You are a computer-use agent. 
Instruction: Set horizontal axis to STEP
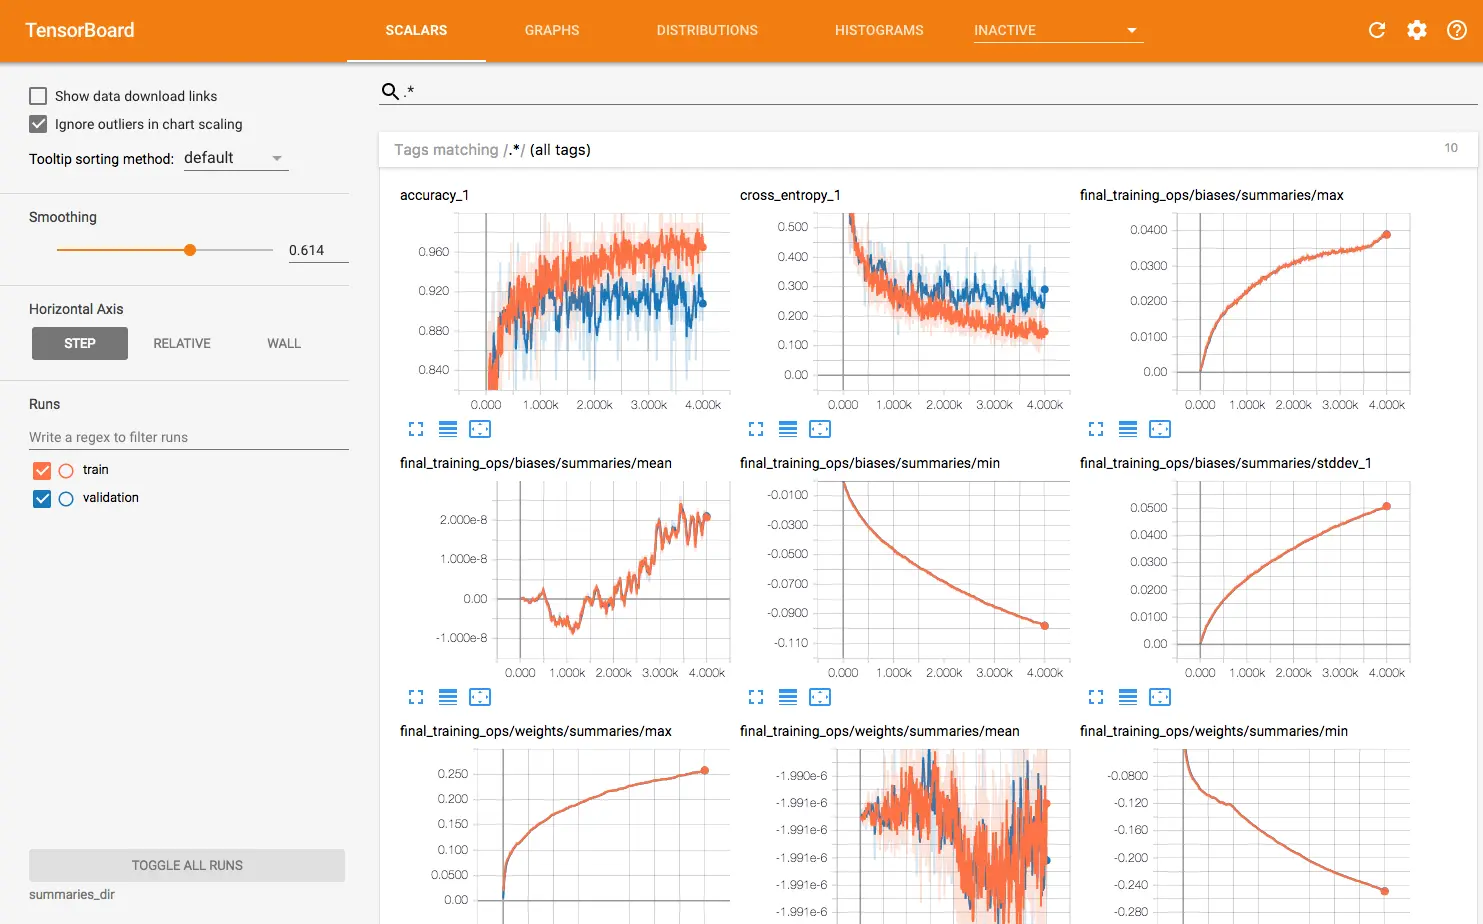pyautogui.click(x=80, y=343)
